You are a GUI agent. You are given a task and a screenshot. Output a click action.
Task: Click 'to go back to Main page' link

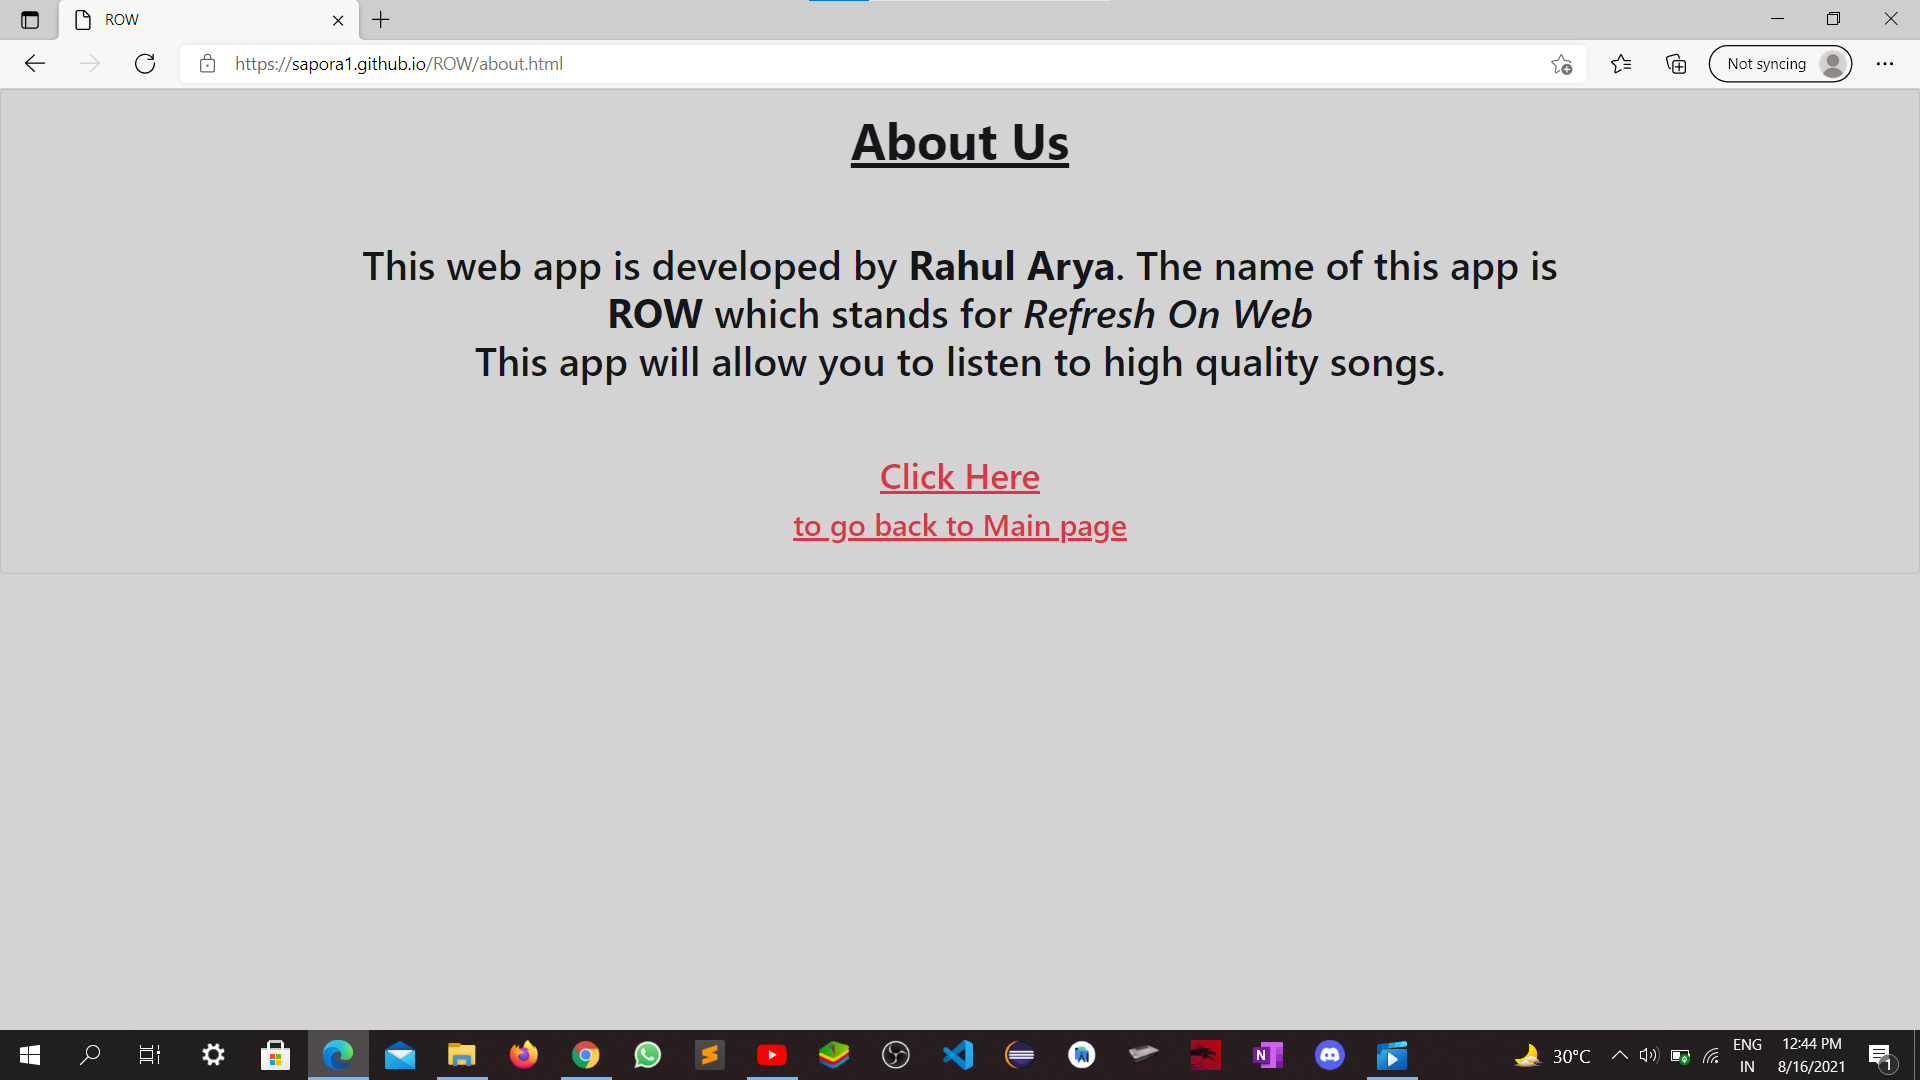pyautogui.click(x=959, y=526)
